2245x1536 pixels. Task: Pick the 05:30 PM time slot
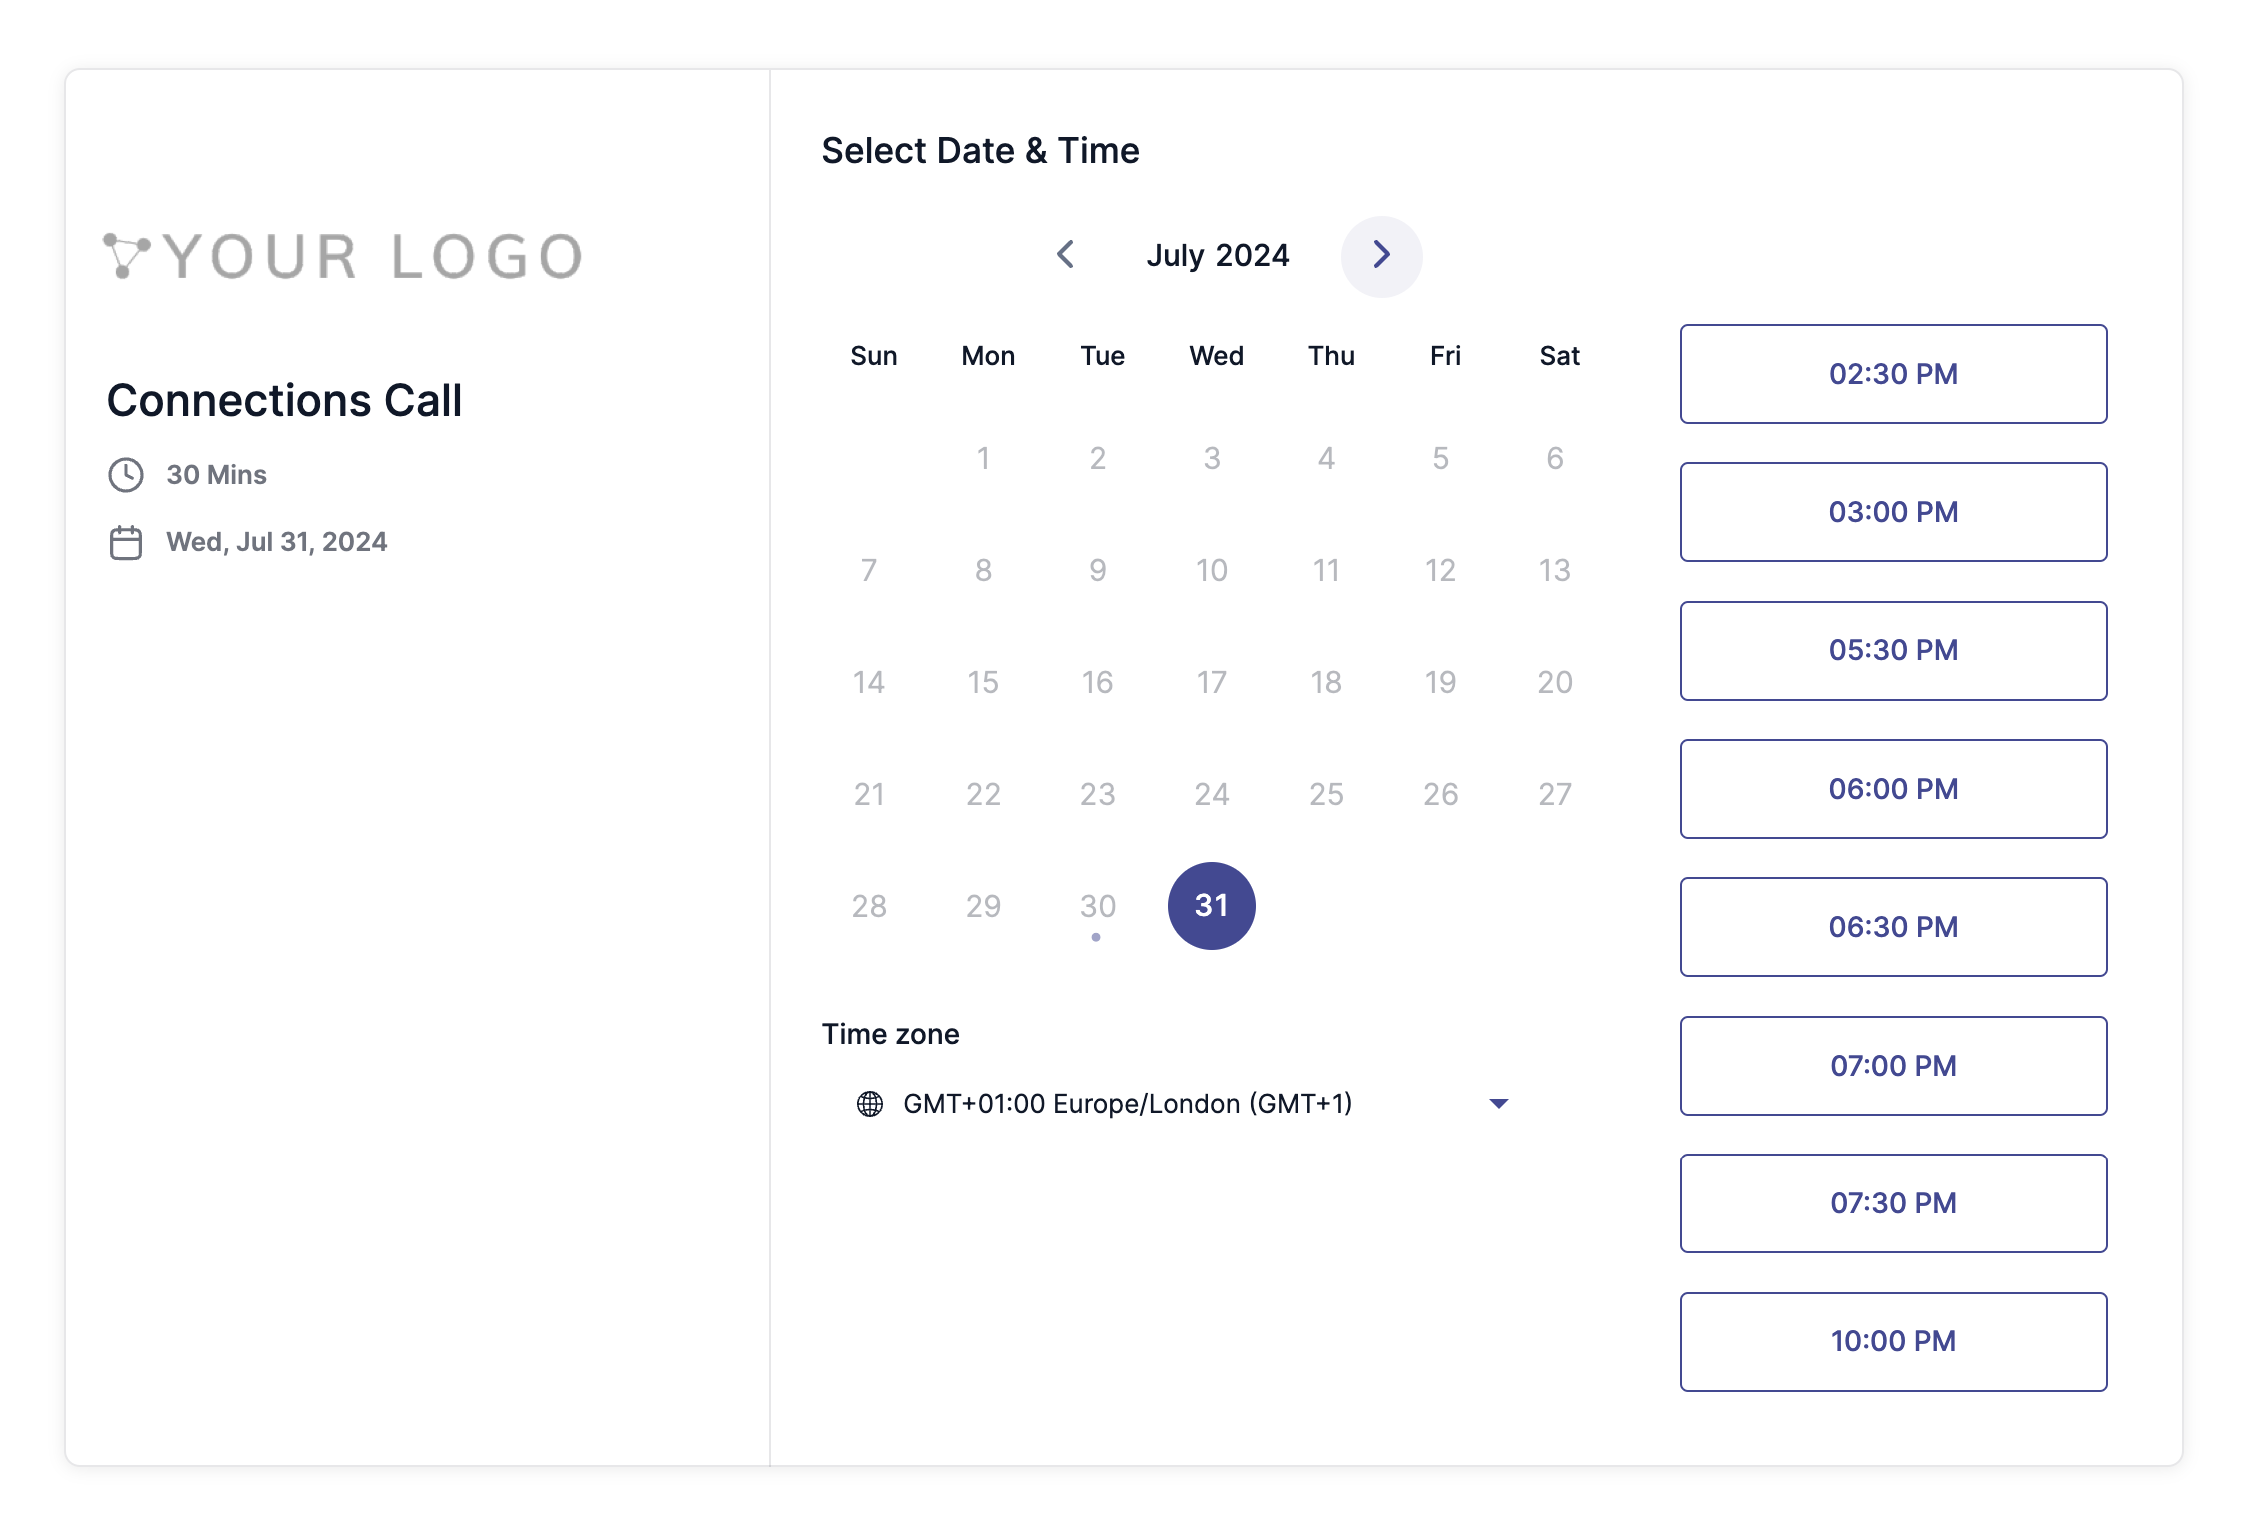pyautogui.click(x=1893, y=650)
